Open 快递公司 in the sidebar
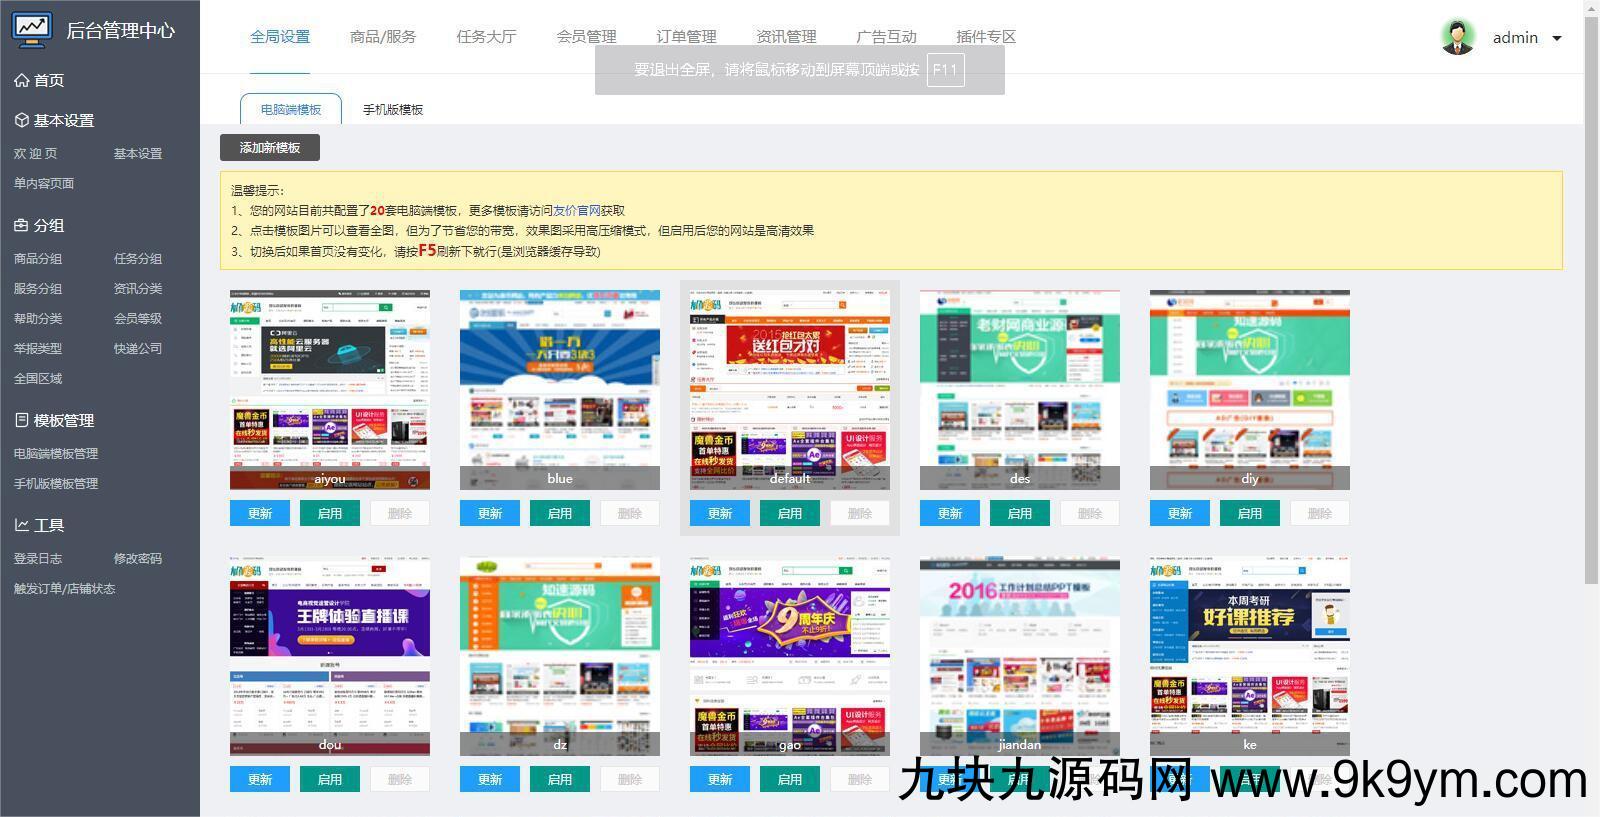The image size is (1600, 817). click(138, 348)
